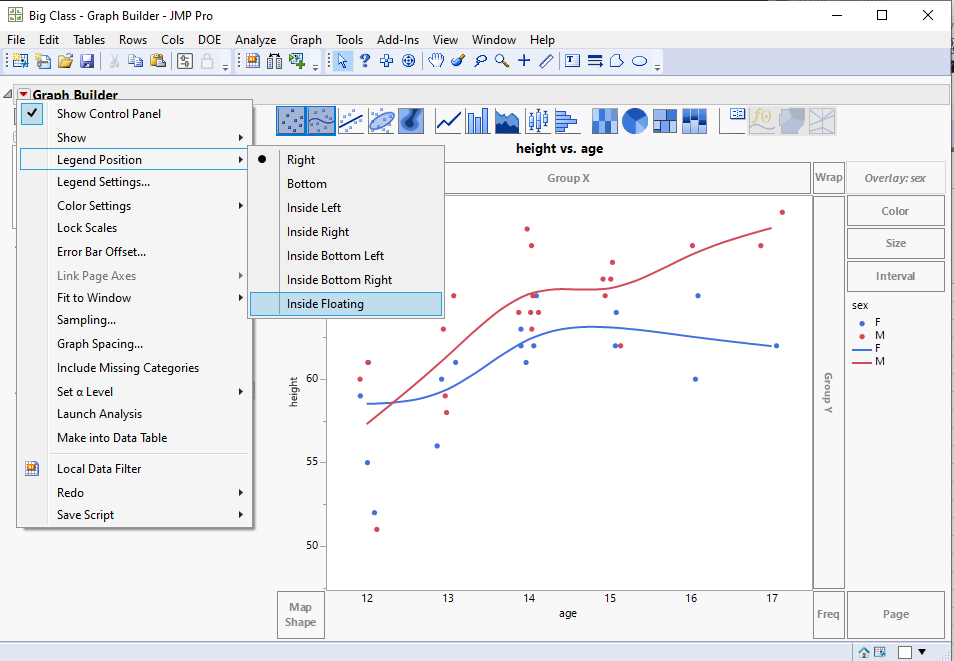Select Inside Left legend position

[346, 208]
